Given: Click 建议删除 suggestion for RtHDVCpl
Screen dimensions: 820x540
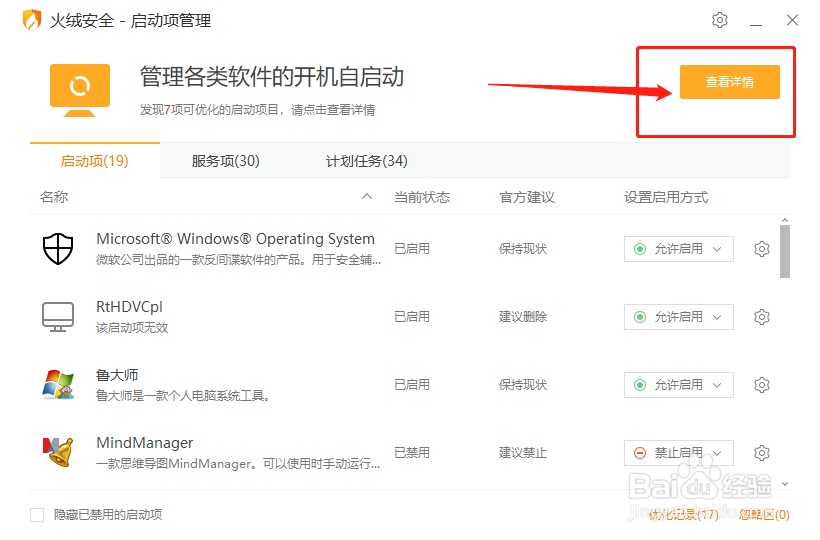Looking at the screenshot, I should 523,317.
